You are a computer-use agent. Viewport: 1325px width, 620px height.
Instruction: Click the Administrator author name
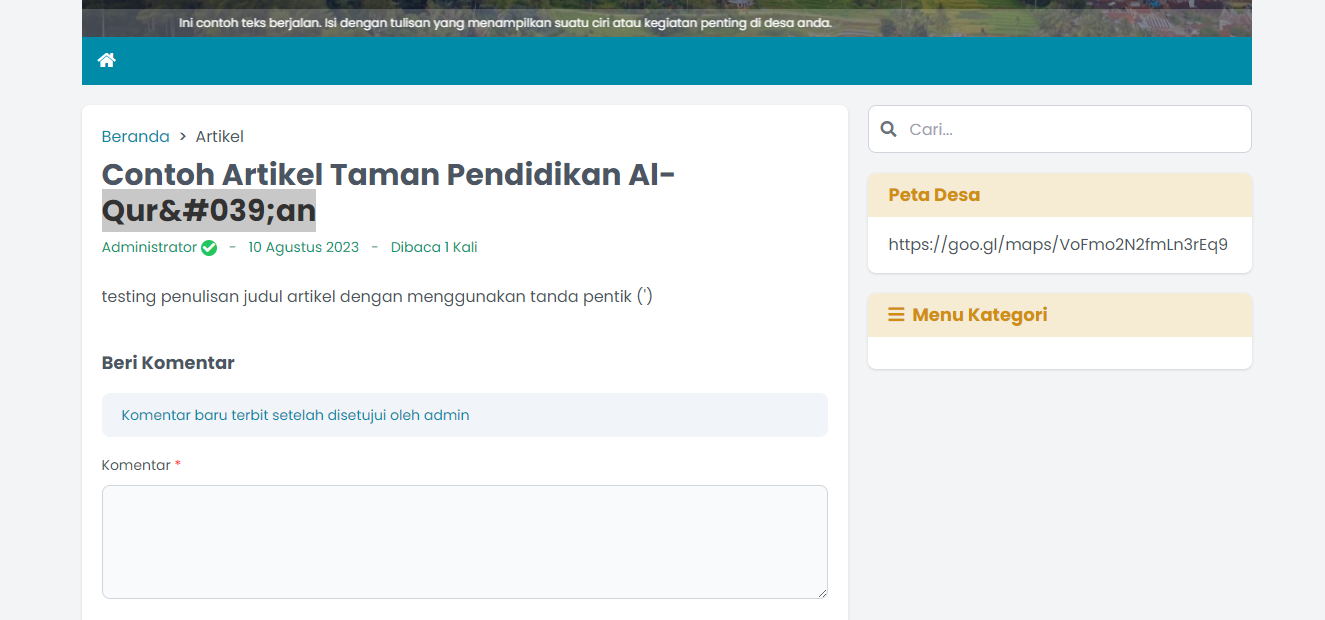point(149,247)
